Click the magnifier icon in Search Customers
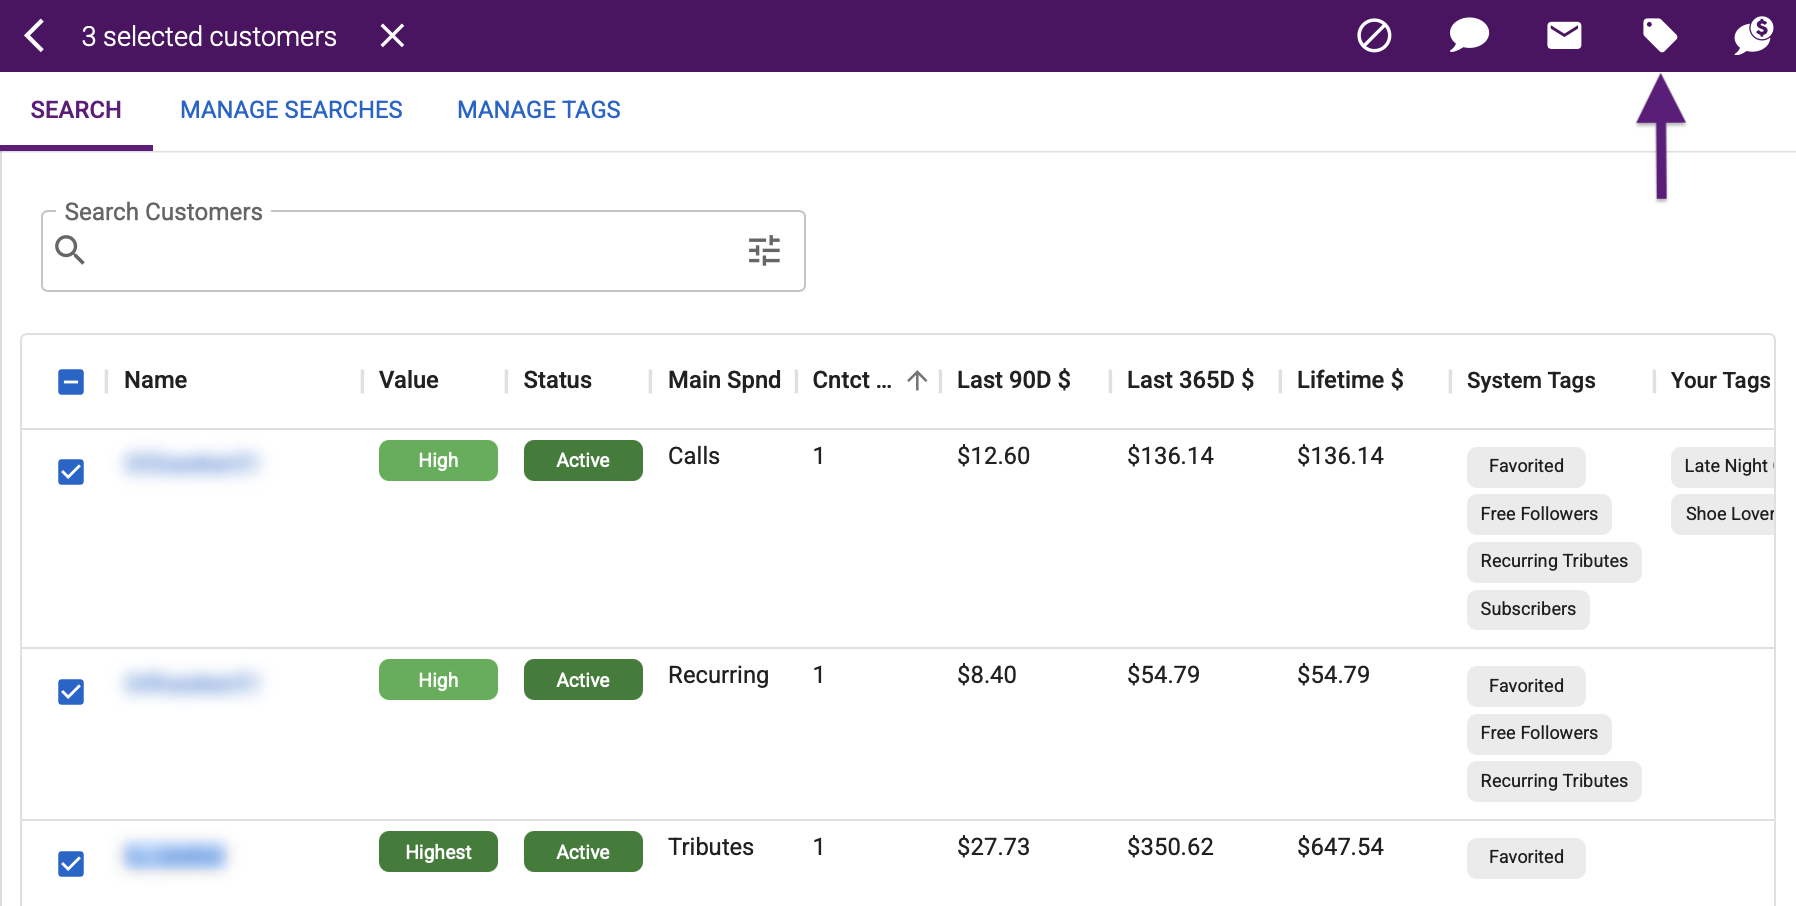This screenshot has height=906, width=1796. click(70, 249)
